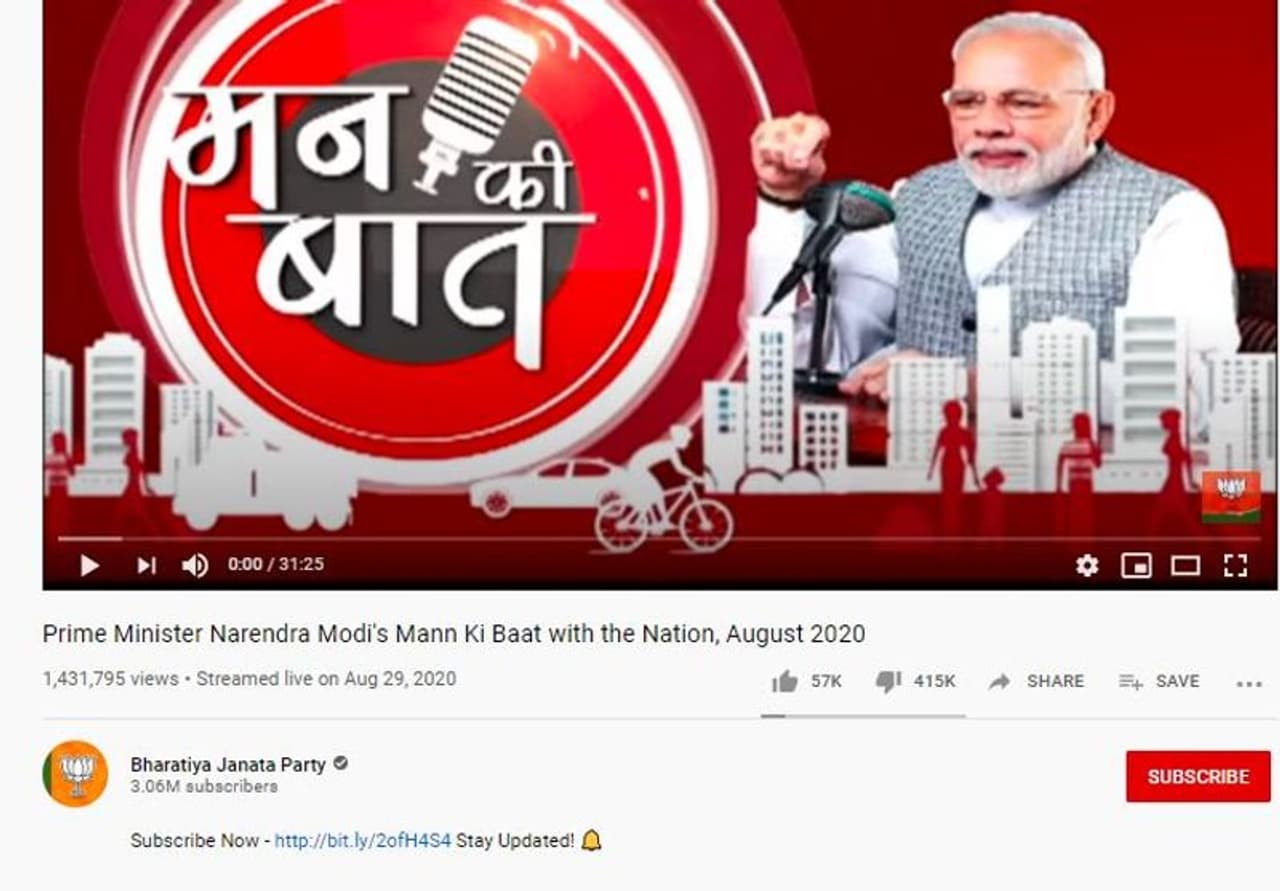Go fullscreen on the video
The width and height of the screenshot is (1280, 891).
click(x=1235, y=565)
